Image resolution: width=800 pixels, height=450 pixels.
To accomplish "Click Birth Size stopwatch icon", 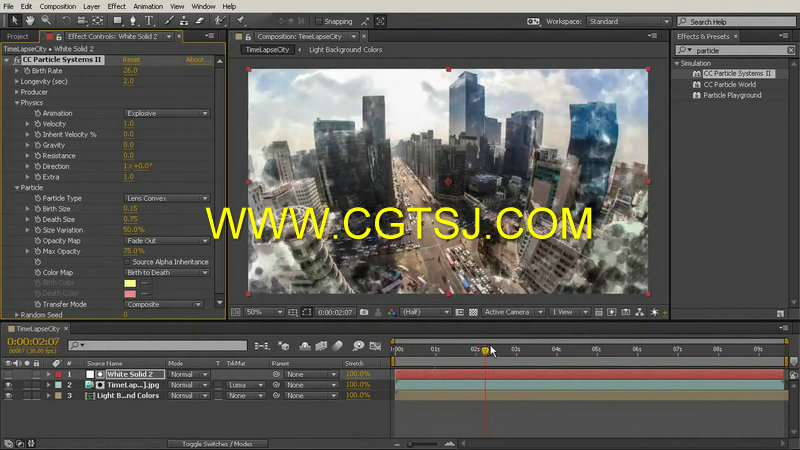I will (37, 209).
